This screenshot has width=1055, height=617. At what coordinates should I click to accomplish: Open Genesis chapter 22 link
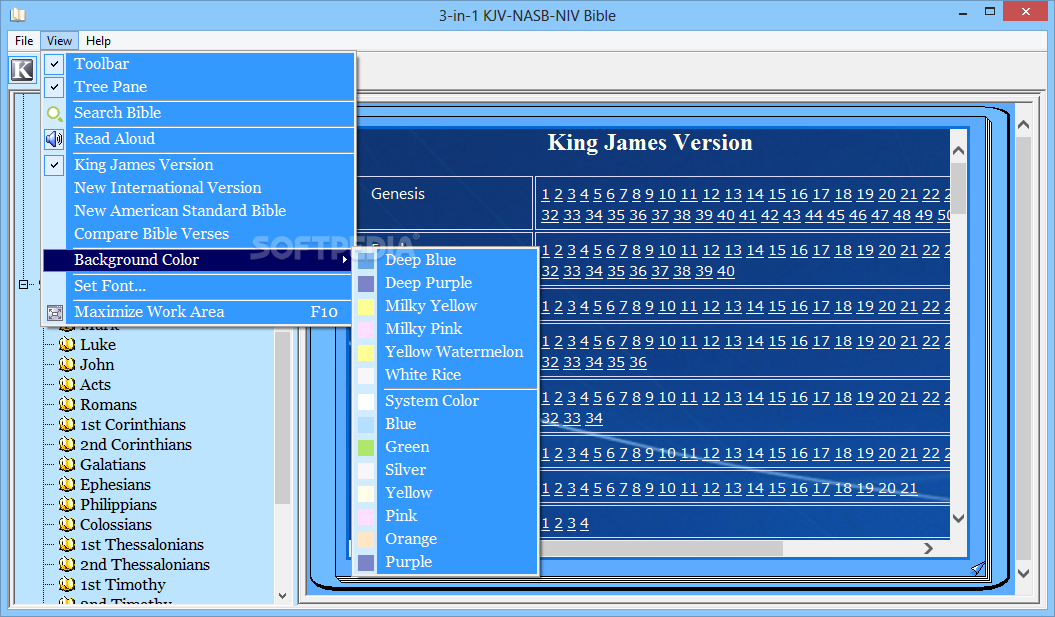(x=931, y=194)
